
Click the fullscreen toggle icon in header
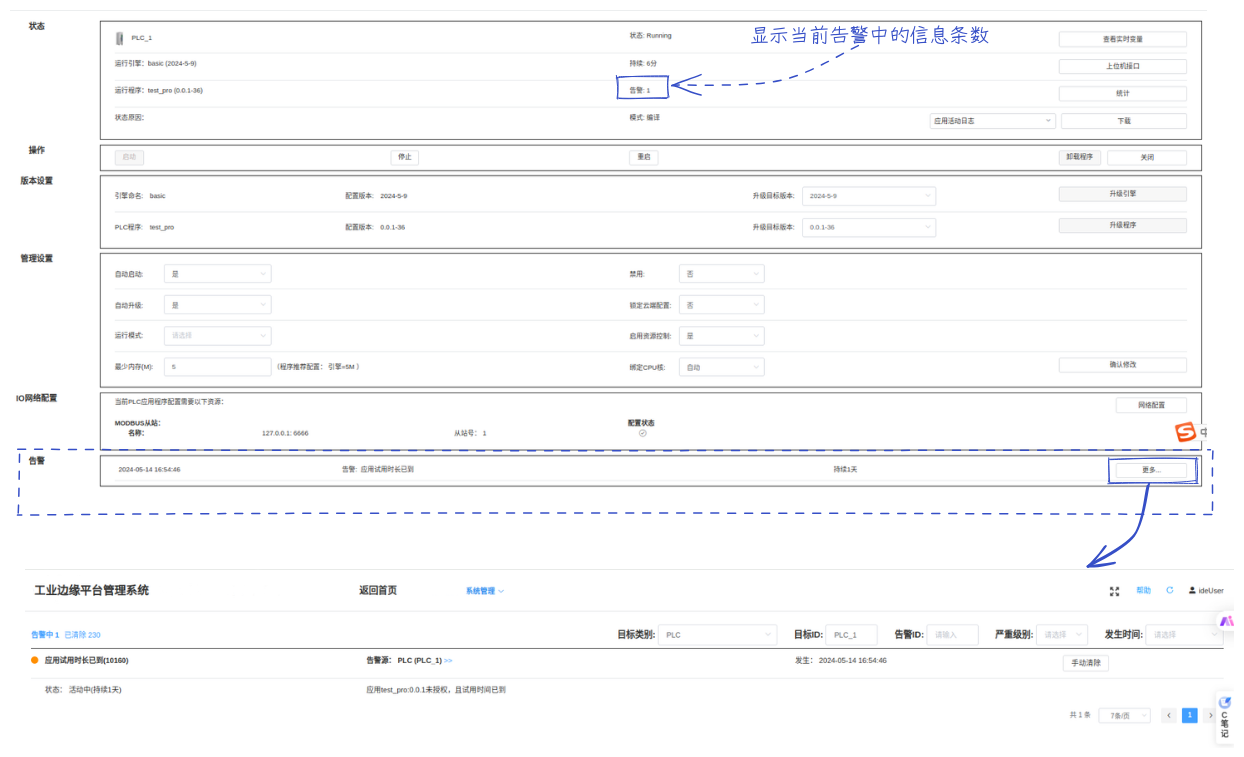tap(1114, 591)
